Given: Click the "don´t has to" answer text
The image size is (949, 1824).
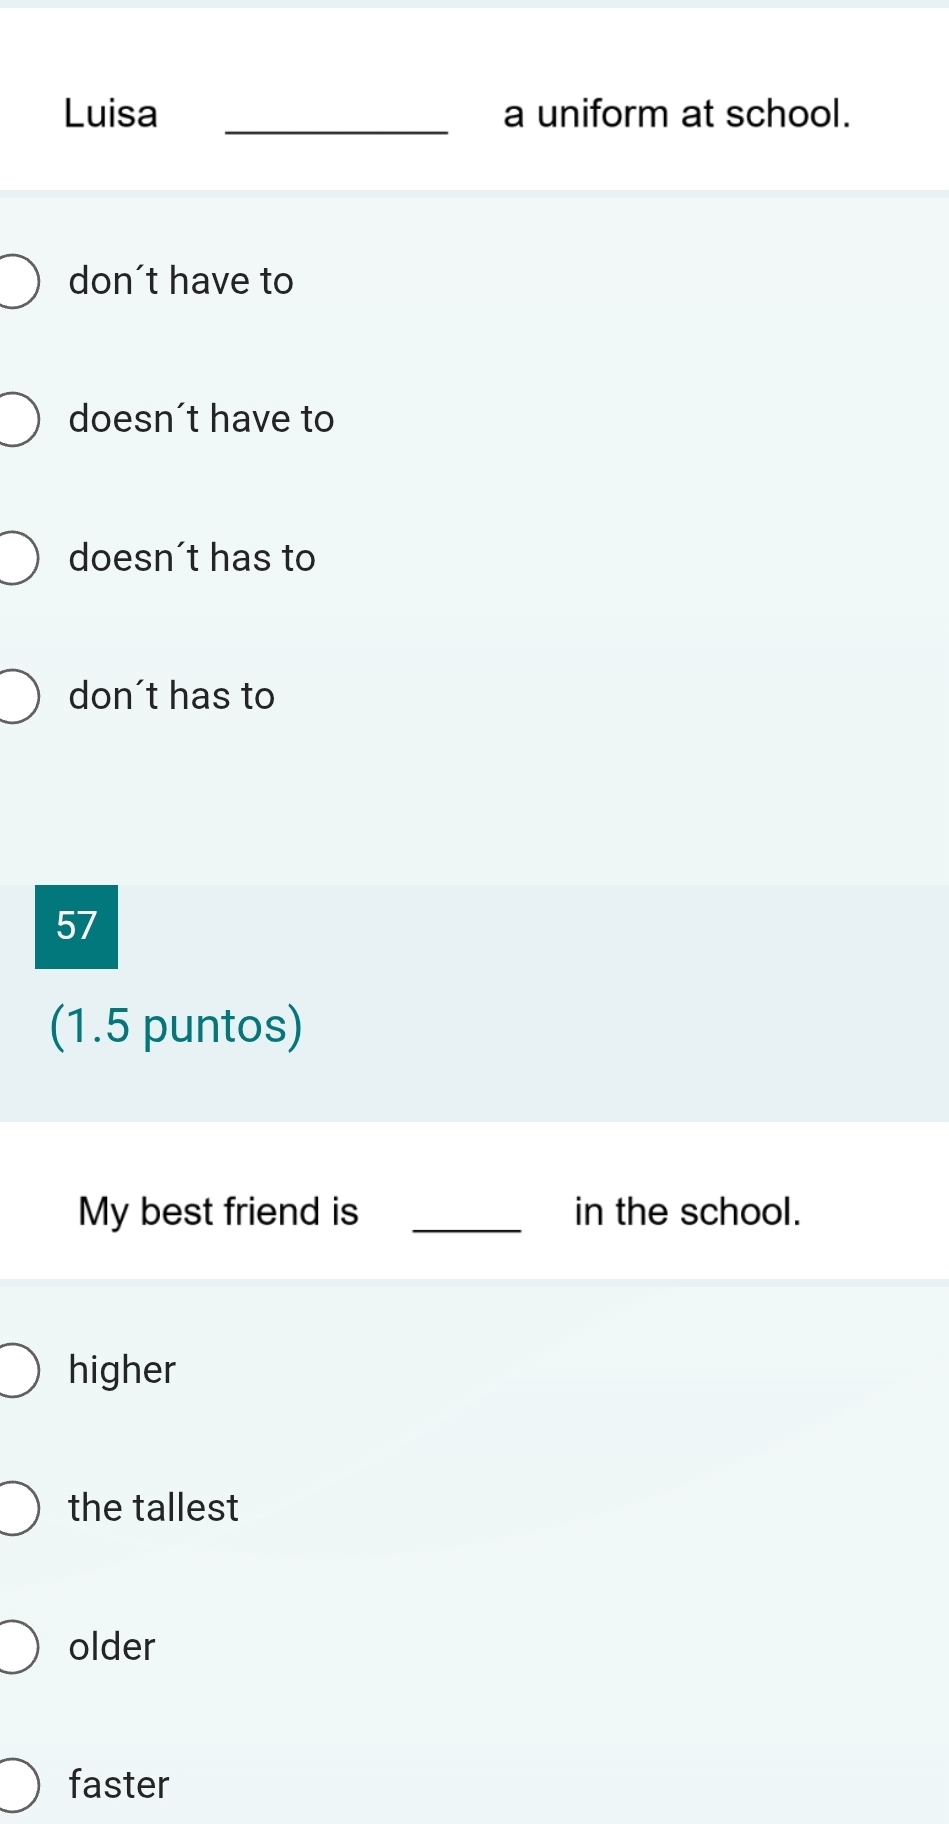Looking at the screenshot, I should (x=171, y=696).
